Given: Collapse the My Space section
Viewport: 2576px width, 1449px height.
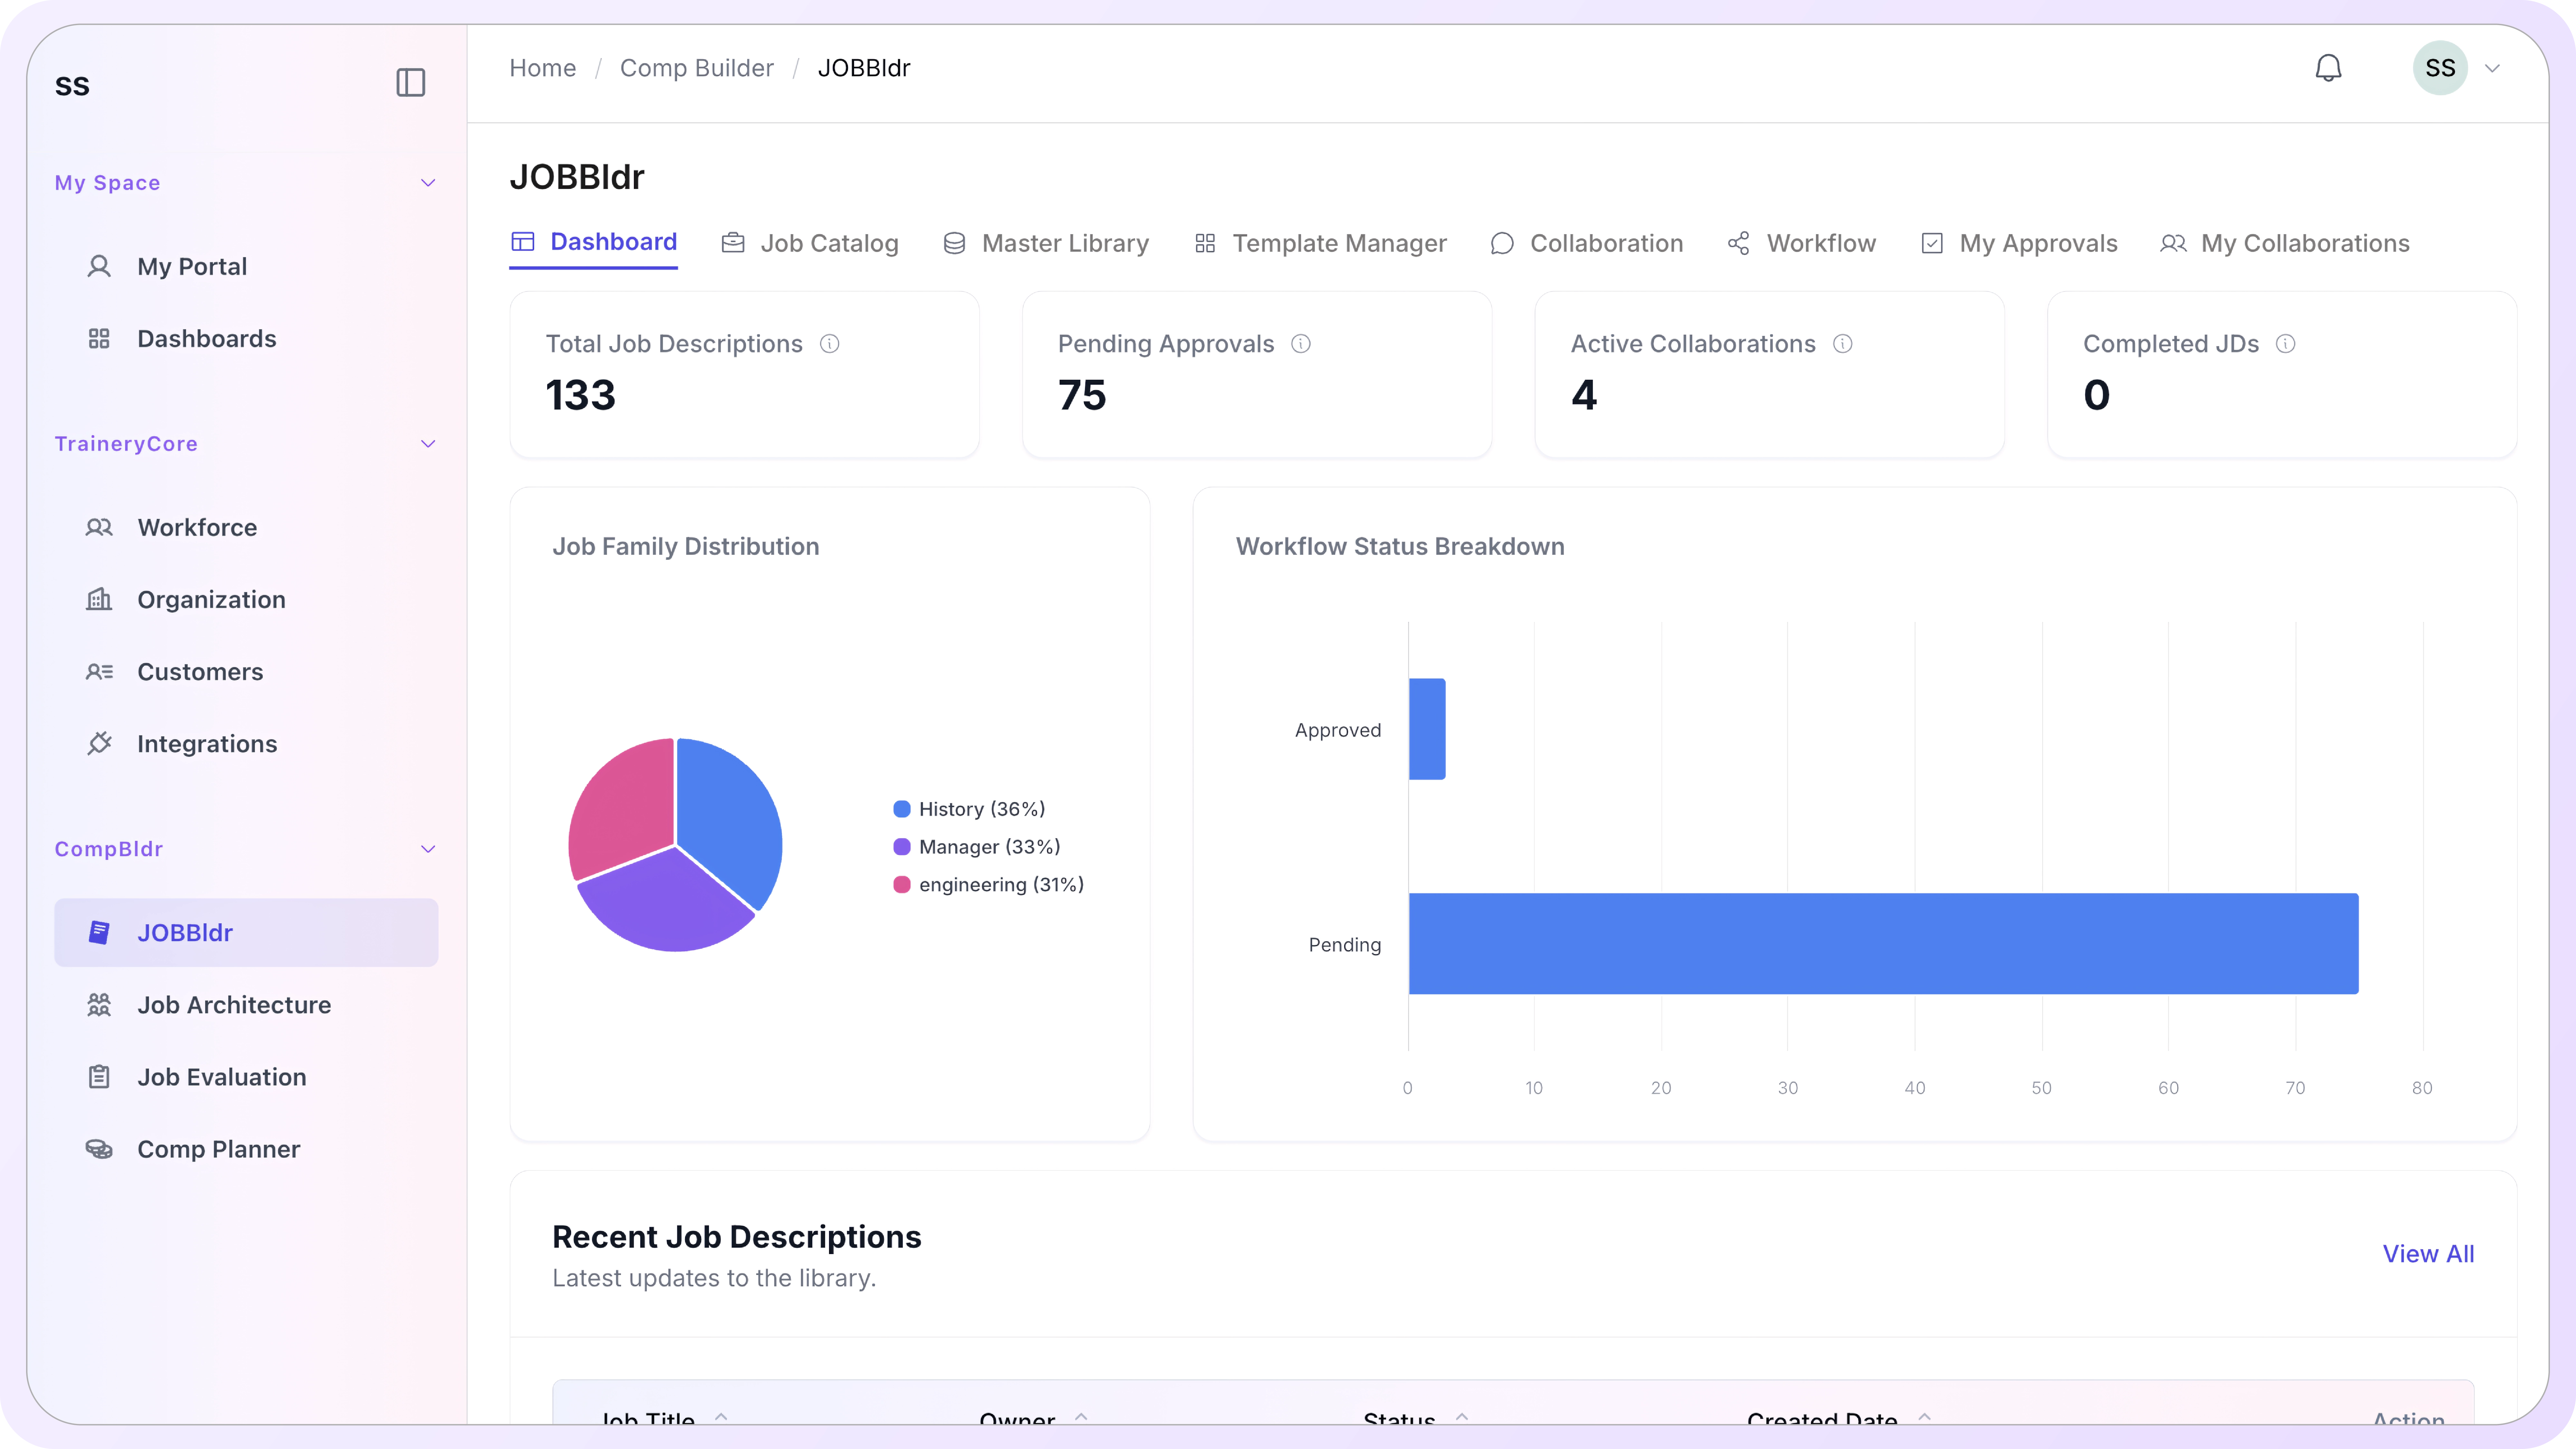Looking at the screenshot, I should tap(428, 183).
